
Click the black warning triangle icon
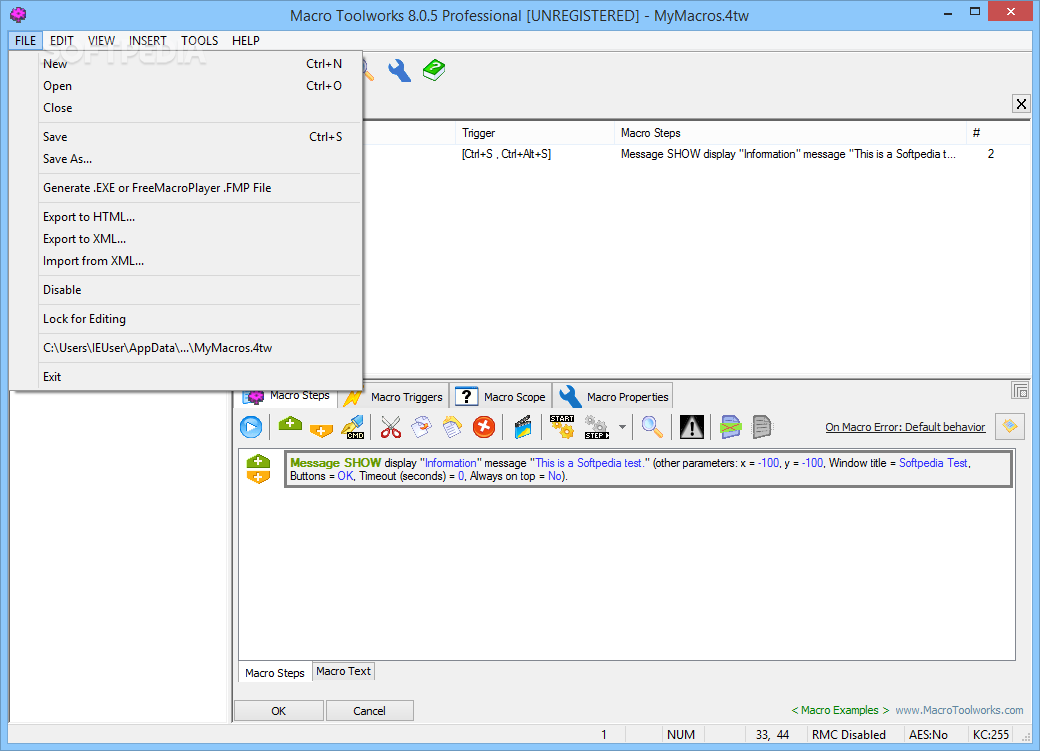[692, 427]
